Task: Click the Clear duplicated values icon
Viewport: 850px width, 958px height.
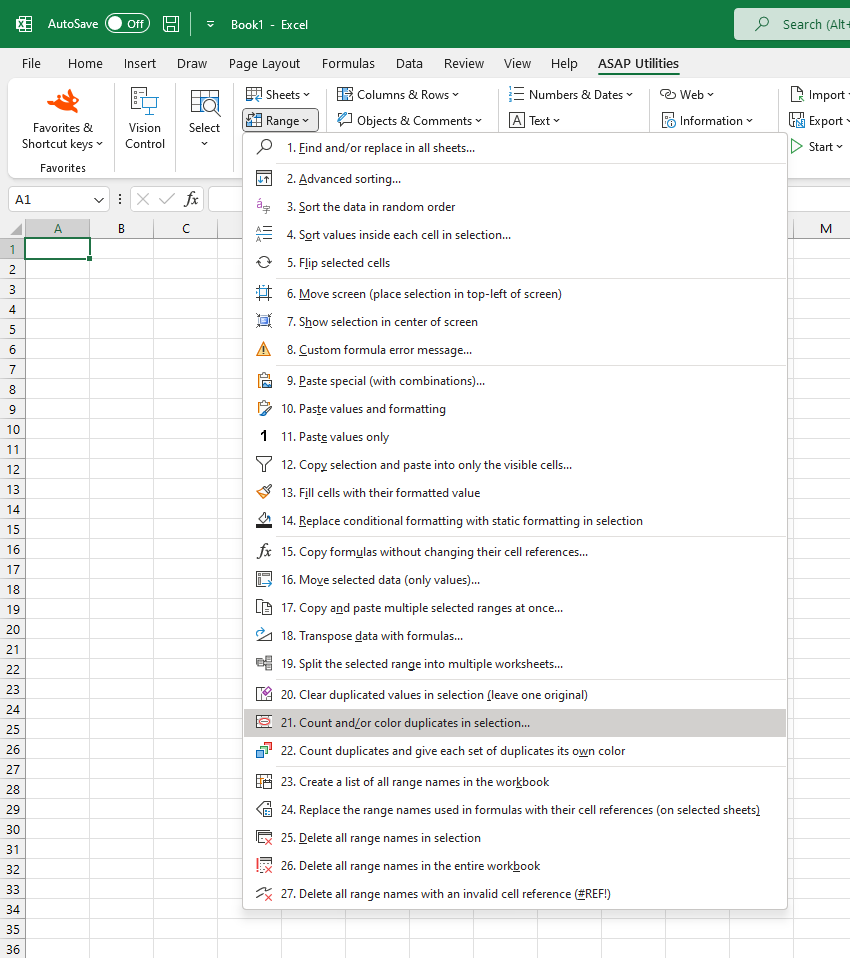Action: click(x=264, y=694)
